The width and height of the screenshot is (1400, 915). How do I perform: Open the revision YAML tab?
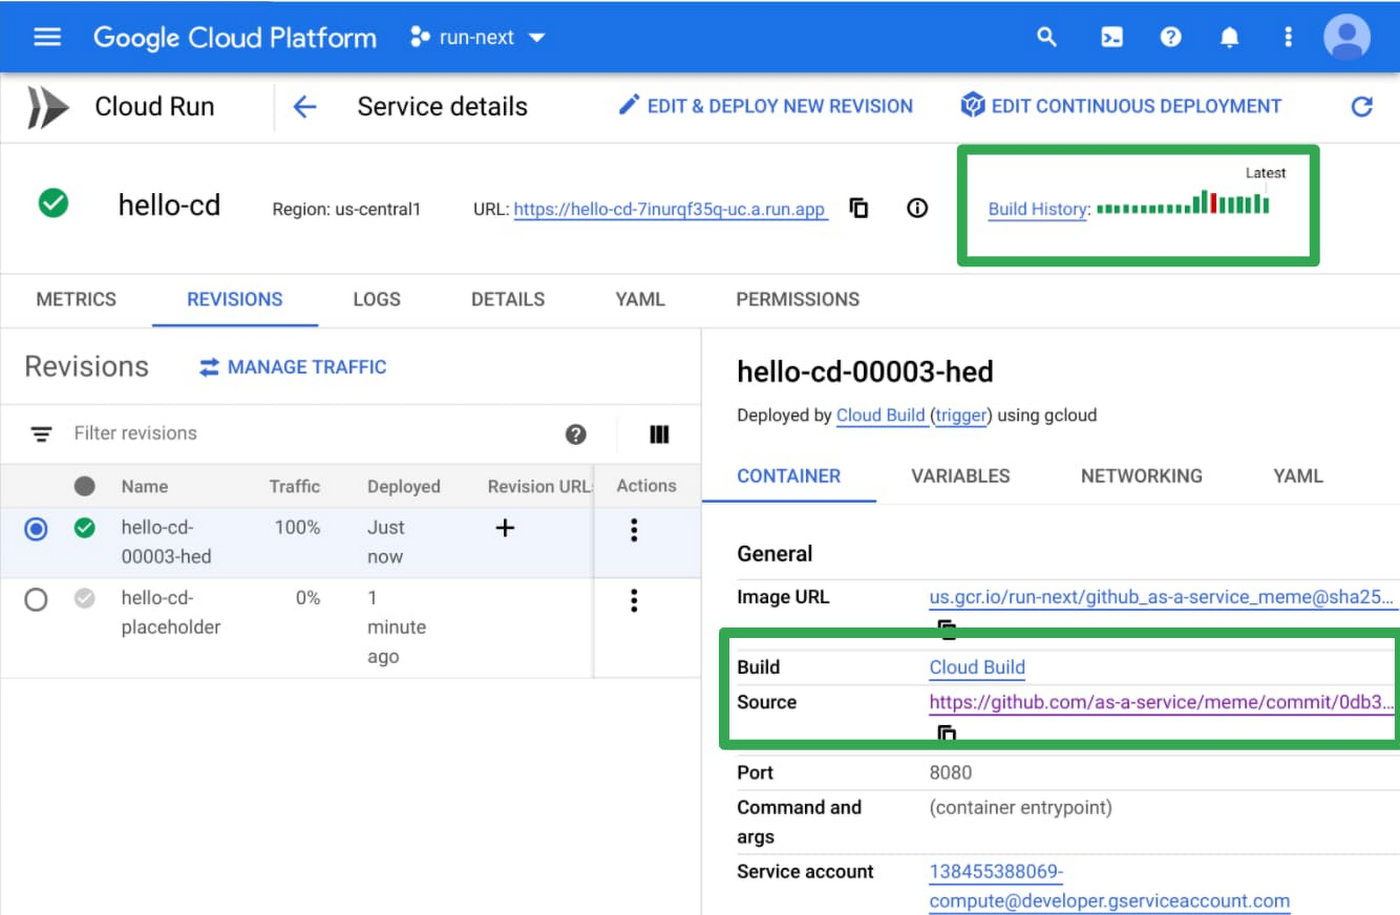tap(1298, 476)
